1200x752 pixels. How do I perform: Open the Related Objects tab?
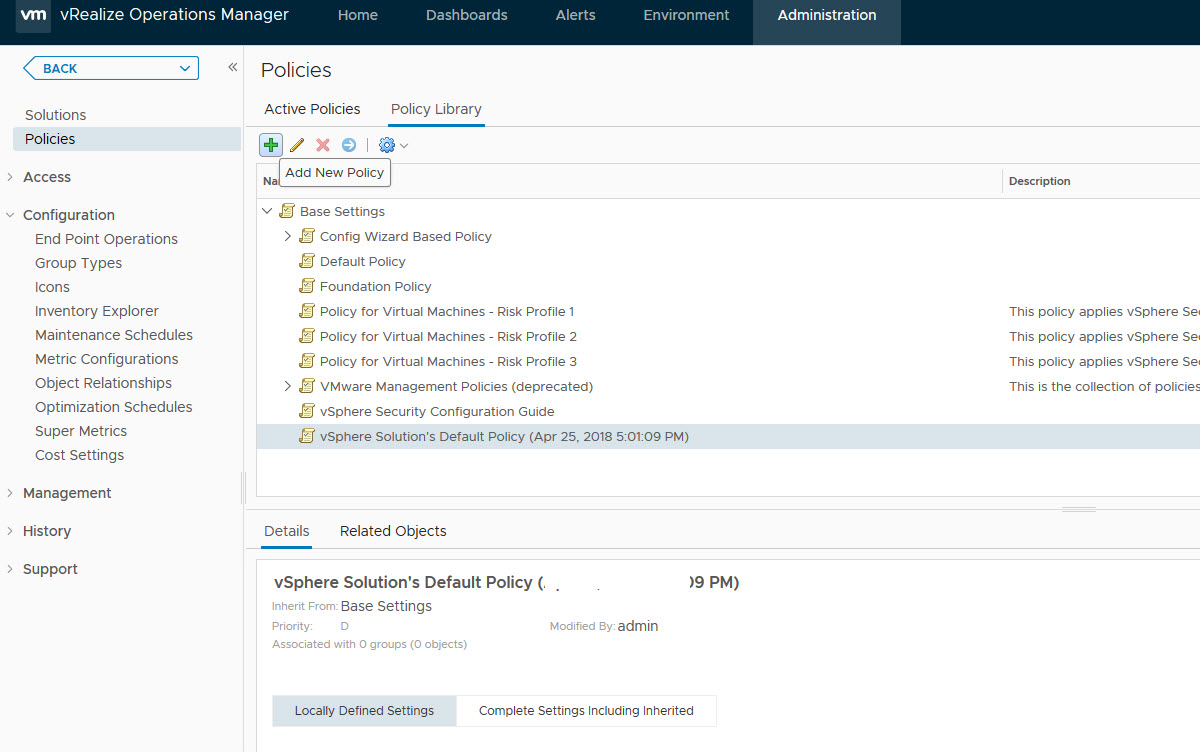[393, 531]
